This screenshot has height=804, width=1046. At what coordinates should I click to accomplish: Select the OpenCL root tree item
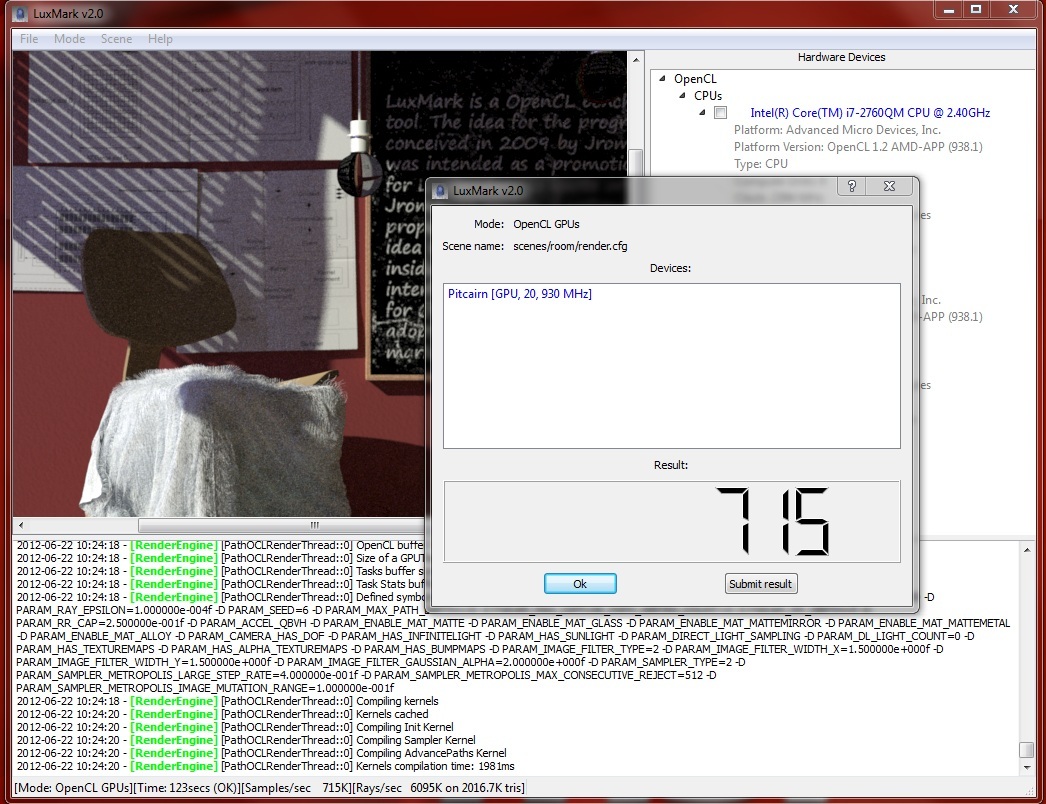[695, 79]
